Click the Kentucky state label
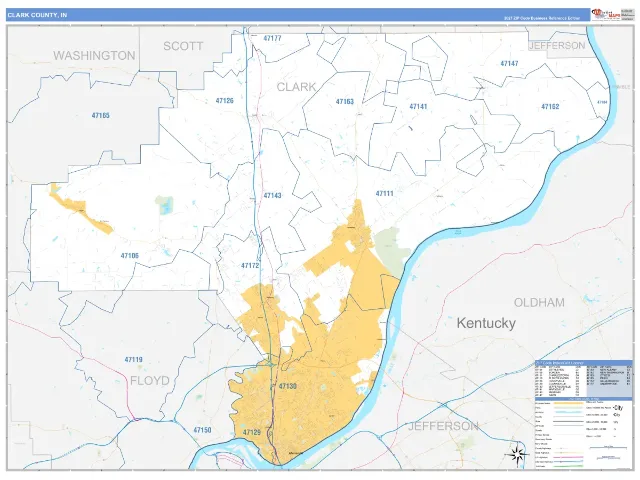Screen dimensions: 640x480 tap(486, 323)
